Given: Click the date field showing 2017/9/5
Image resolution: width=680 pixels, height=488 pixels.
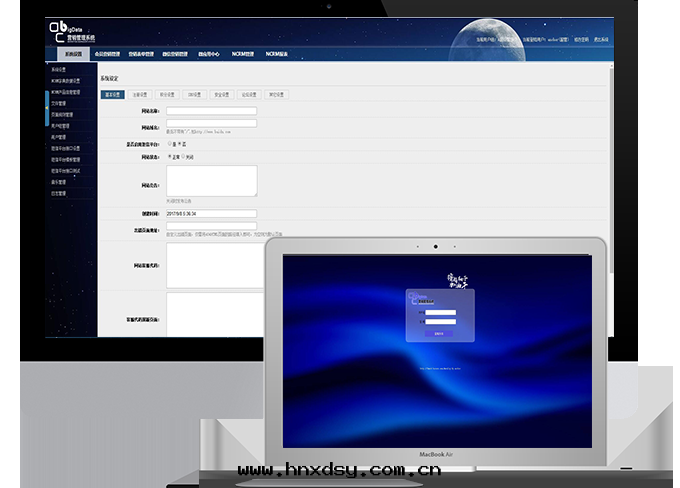Looking at the screenshot, I should point(211,213).
